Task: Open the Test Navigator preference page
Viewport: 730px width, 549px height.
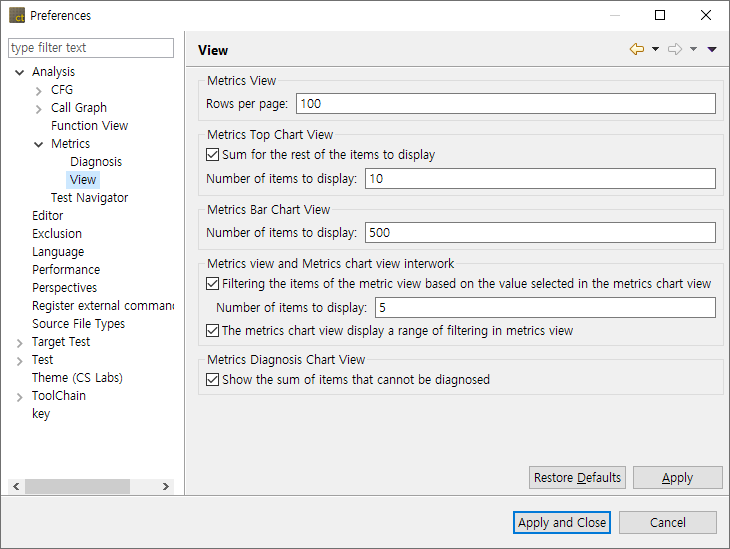Action: (89, 198)
